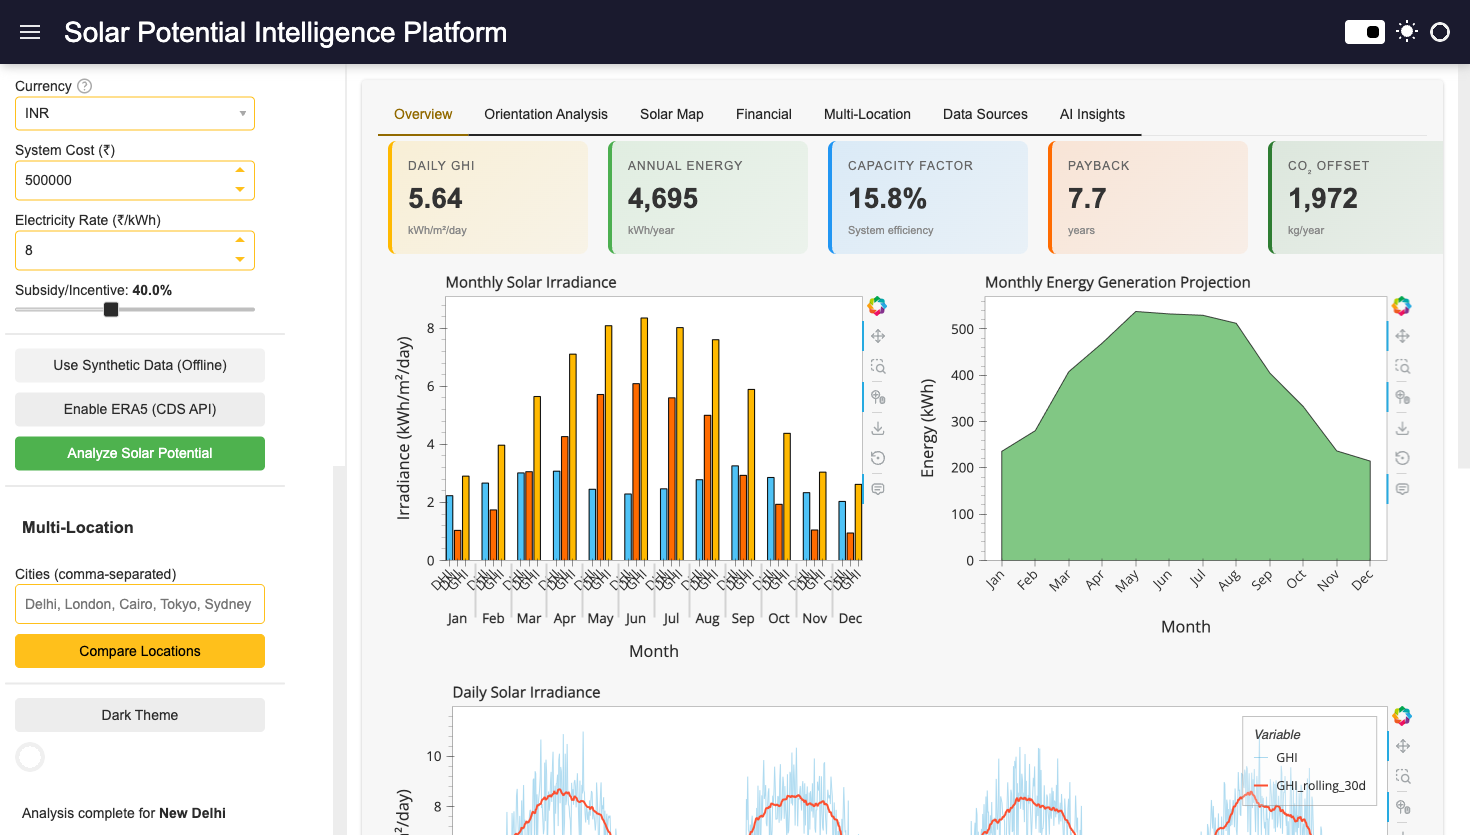Switch to the Orientation Analysis tab
The height and width of the screenshot is (835, 1470).
click(x=546, y=114)
